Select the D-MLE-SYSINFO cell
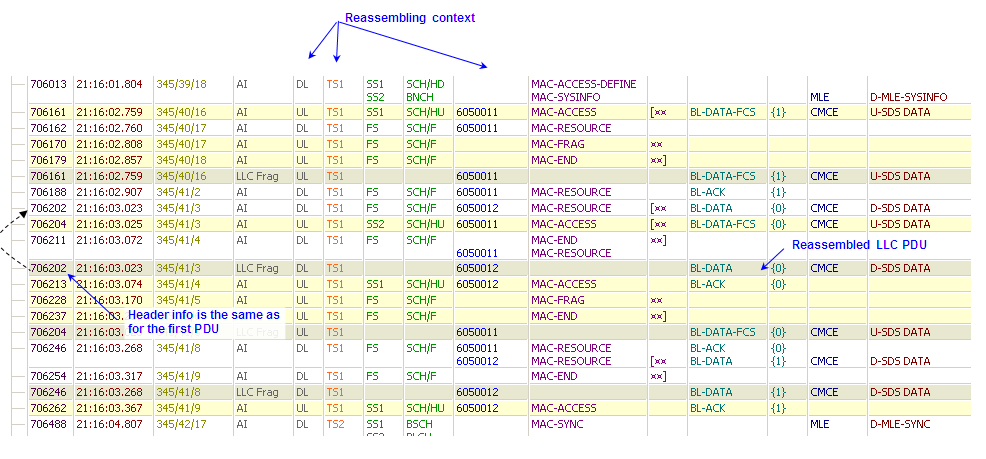The image size is (986, 459). click(907, 97)
